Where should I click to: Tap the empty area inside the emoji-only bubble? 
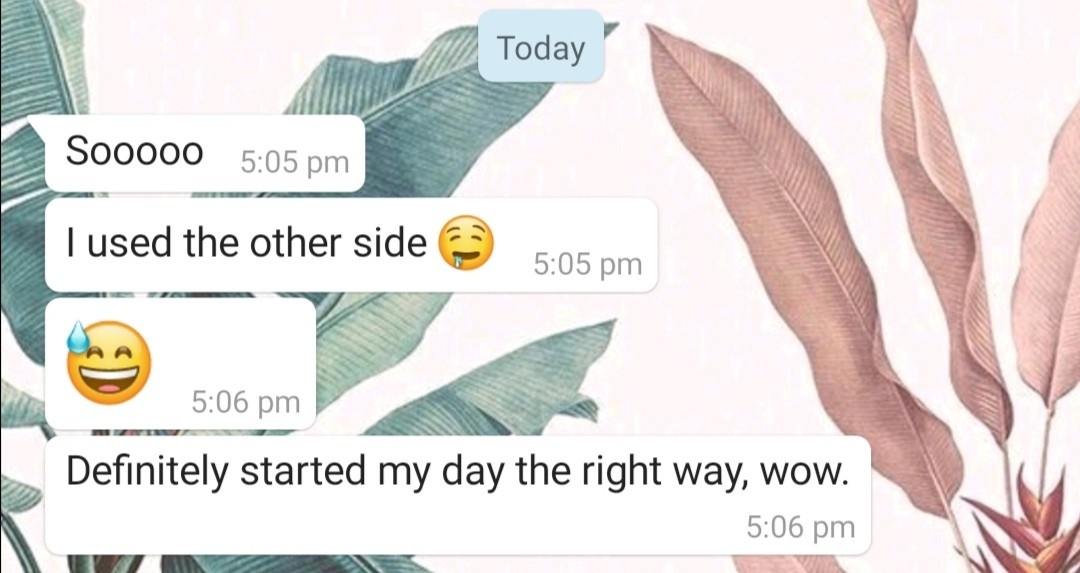234,344
